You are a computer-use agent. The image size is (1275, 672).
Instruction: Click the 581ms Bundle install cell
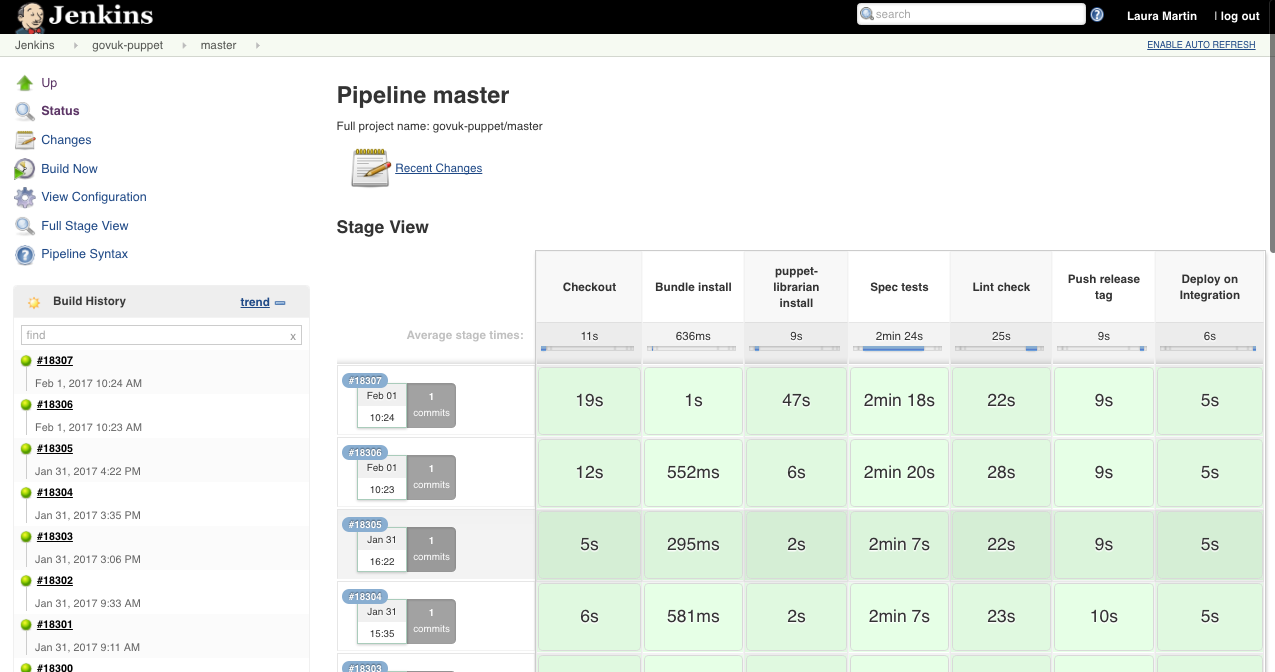(x=693, y=617)
